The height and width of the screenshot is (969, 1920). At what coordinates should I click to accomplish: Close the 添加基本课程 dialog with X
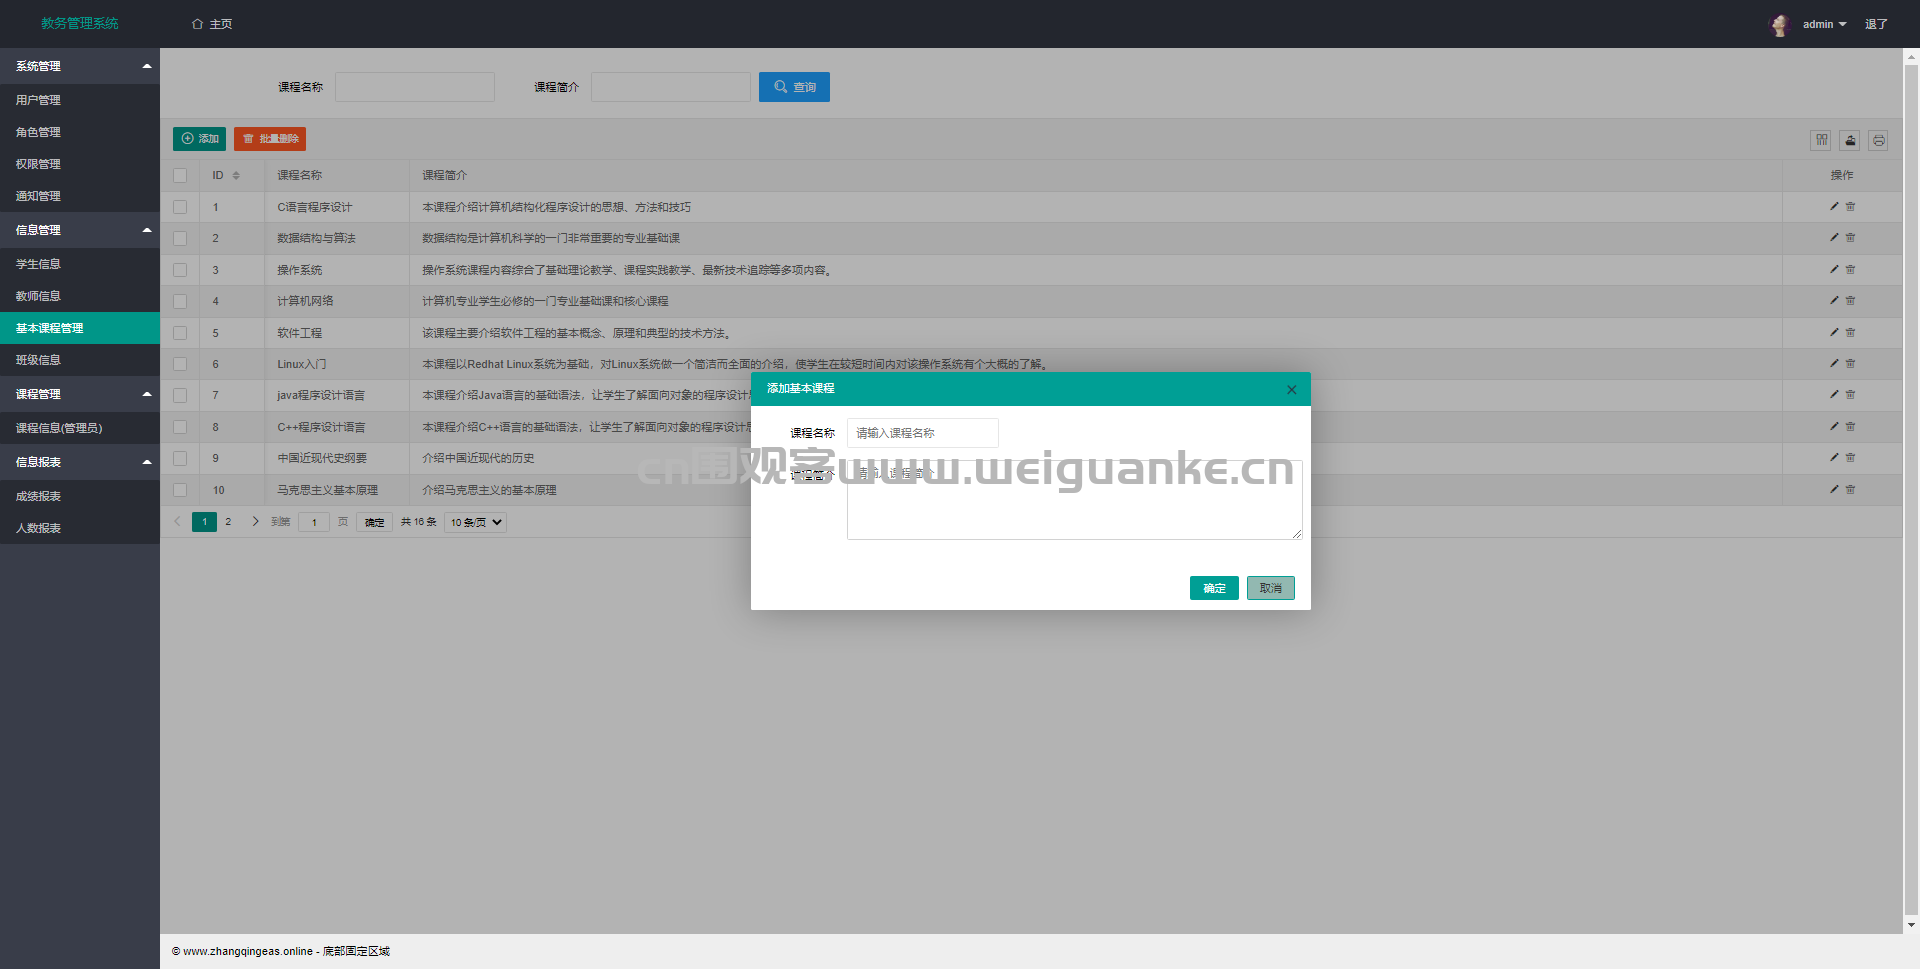click(x=1291, y=389)
